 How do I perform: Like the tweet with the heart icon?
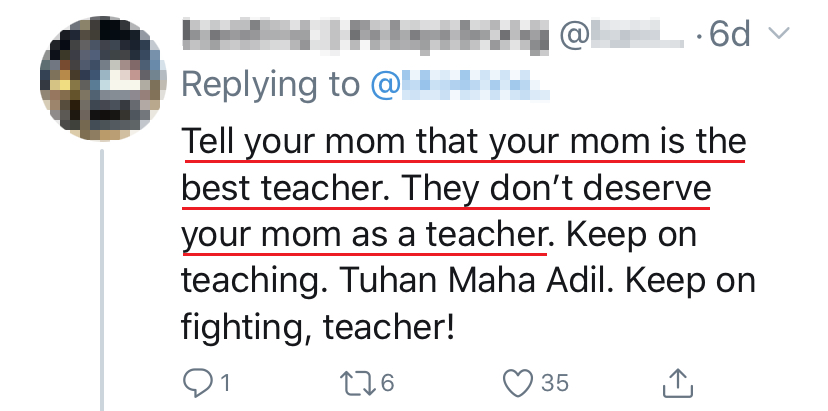516,381
